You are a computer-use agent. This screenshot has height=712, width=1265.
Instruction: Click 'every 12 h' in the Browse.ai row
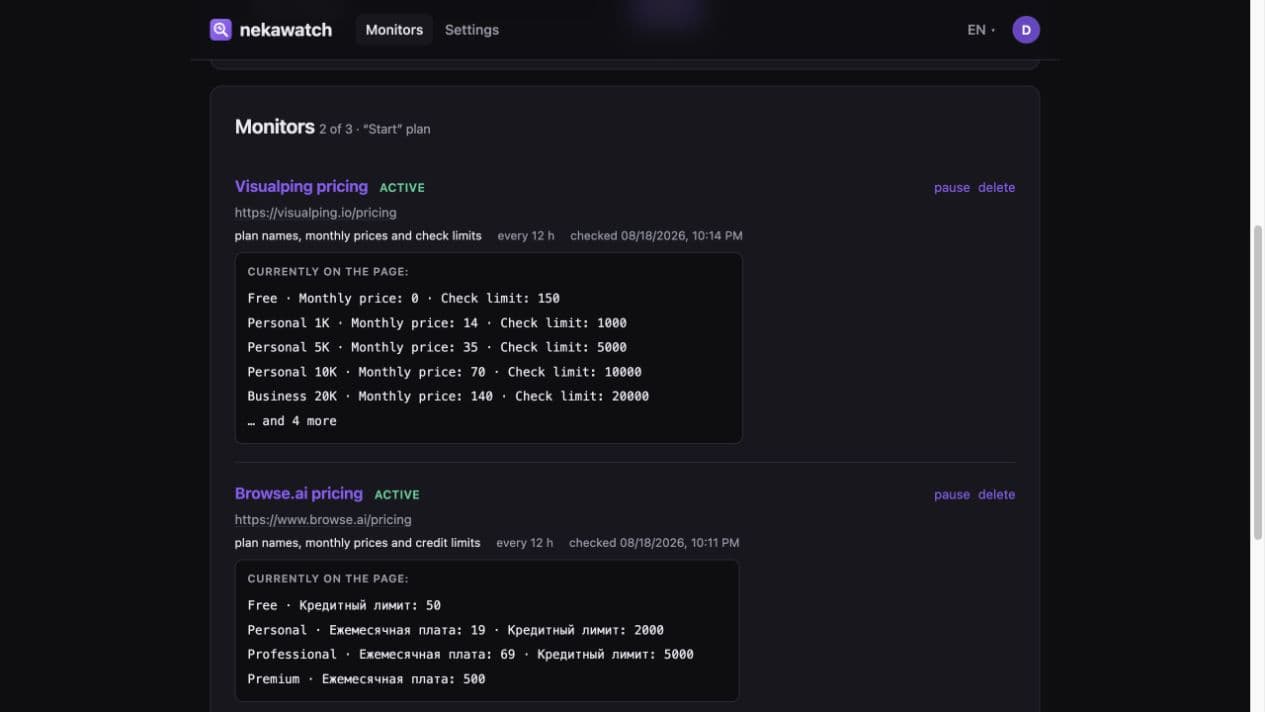[525, 543]
